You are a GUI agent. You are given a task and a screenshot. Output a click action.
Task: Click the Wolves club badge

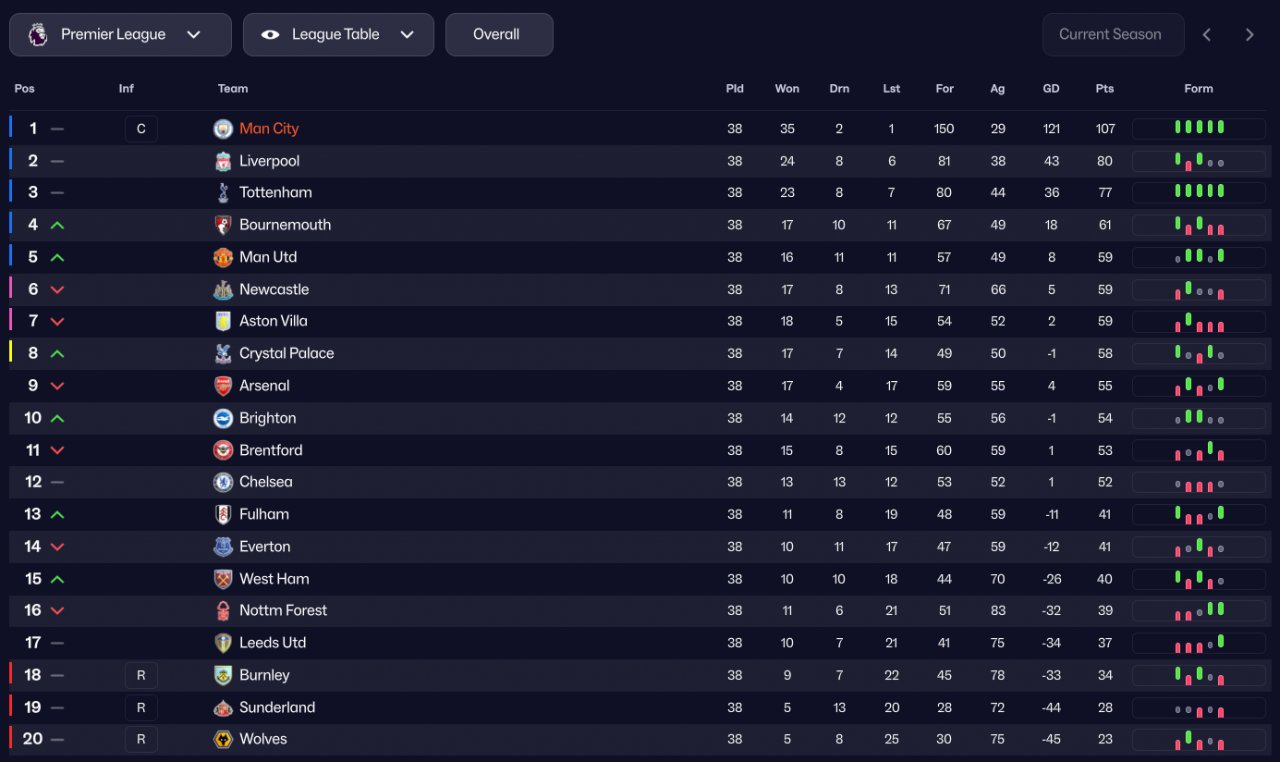pos(223,739)
